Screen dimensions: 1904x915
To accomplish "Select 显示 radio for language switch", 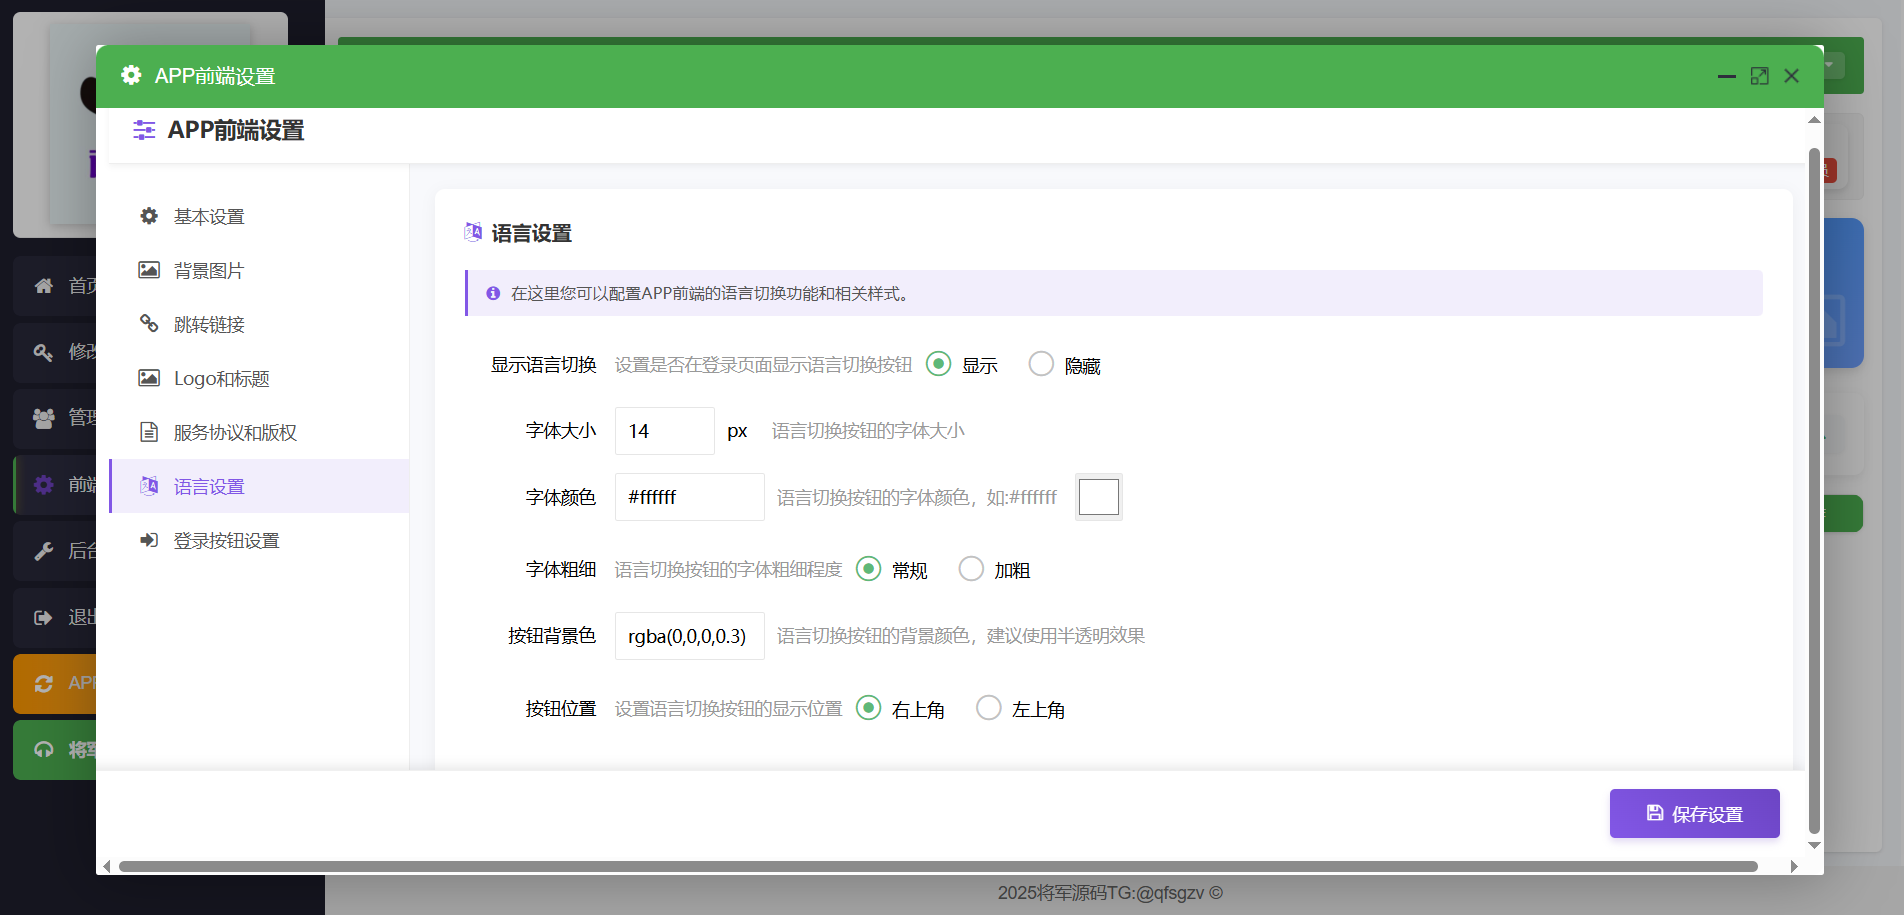I will [938, 364].
